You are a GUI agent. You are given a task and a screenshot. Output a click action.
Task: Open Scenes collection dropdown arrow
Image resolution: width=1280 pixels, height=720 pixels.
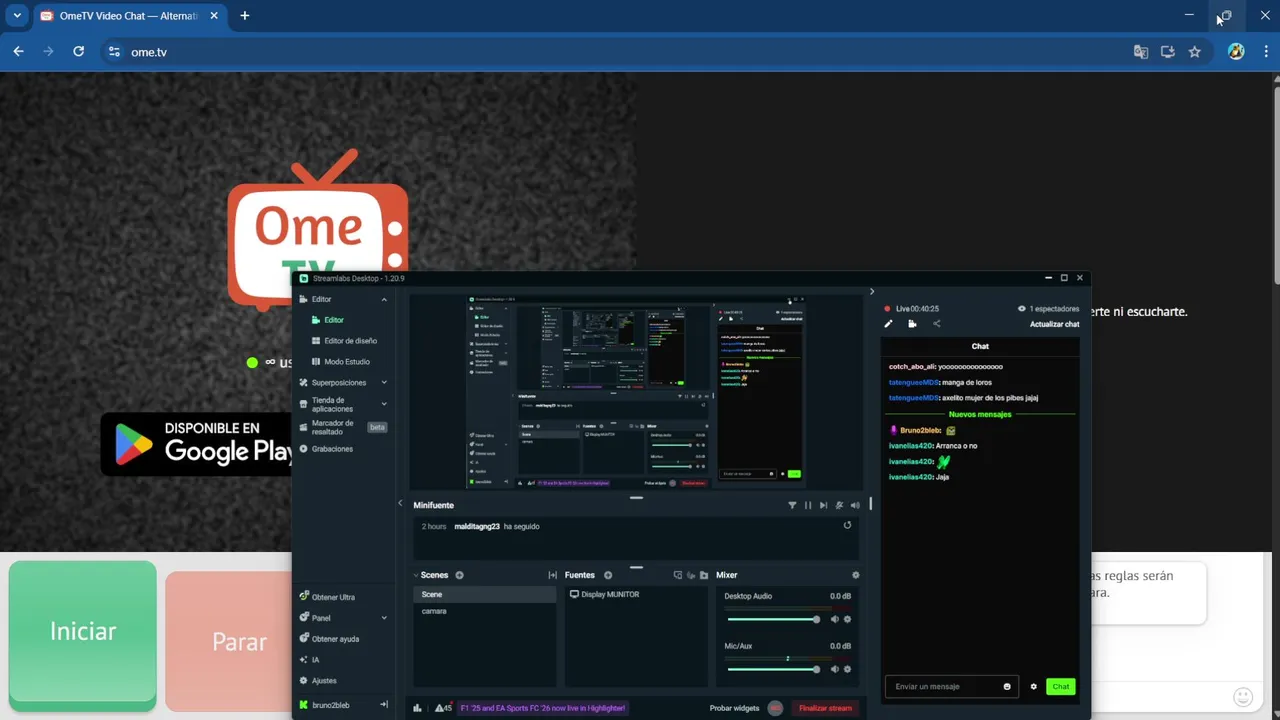point(416,575)
